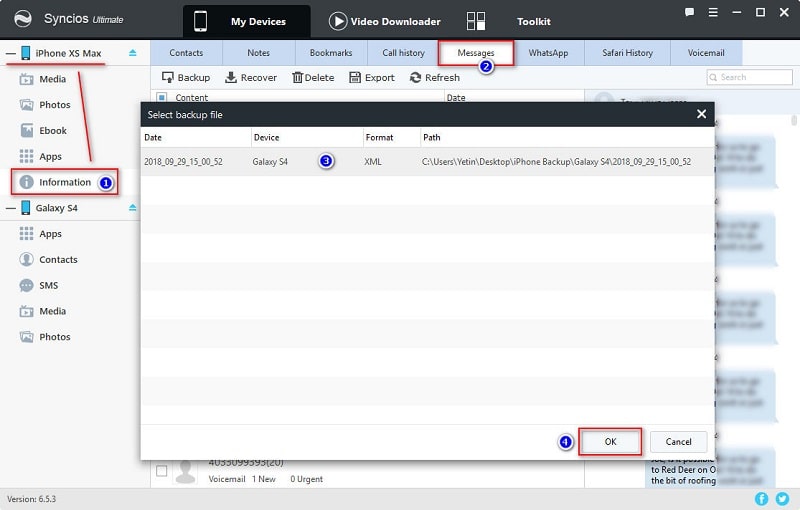This screenshot has height=510, width=800.
Task: Click the Delete toolbar button
Action: click(313, 78)
